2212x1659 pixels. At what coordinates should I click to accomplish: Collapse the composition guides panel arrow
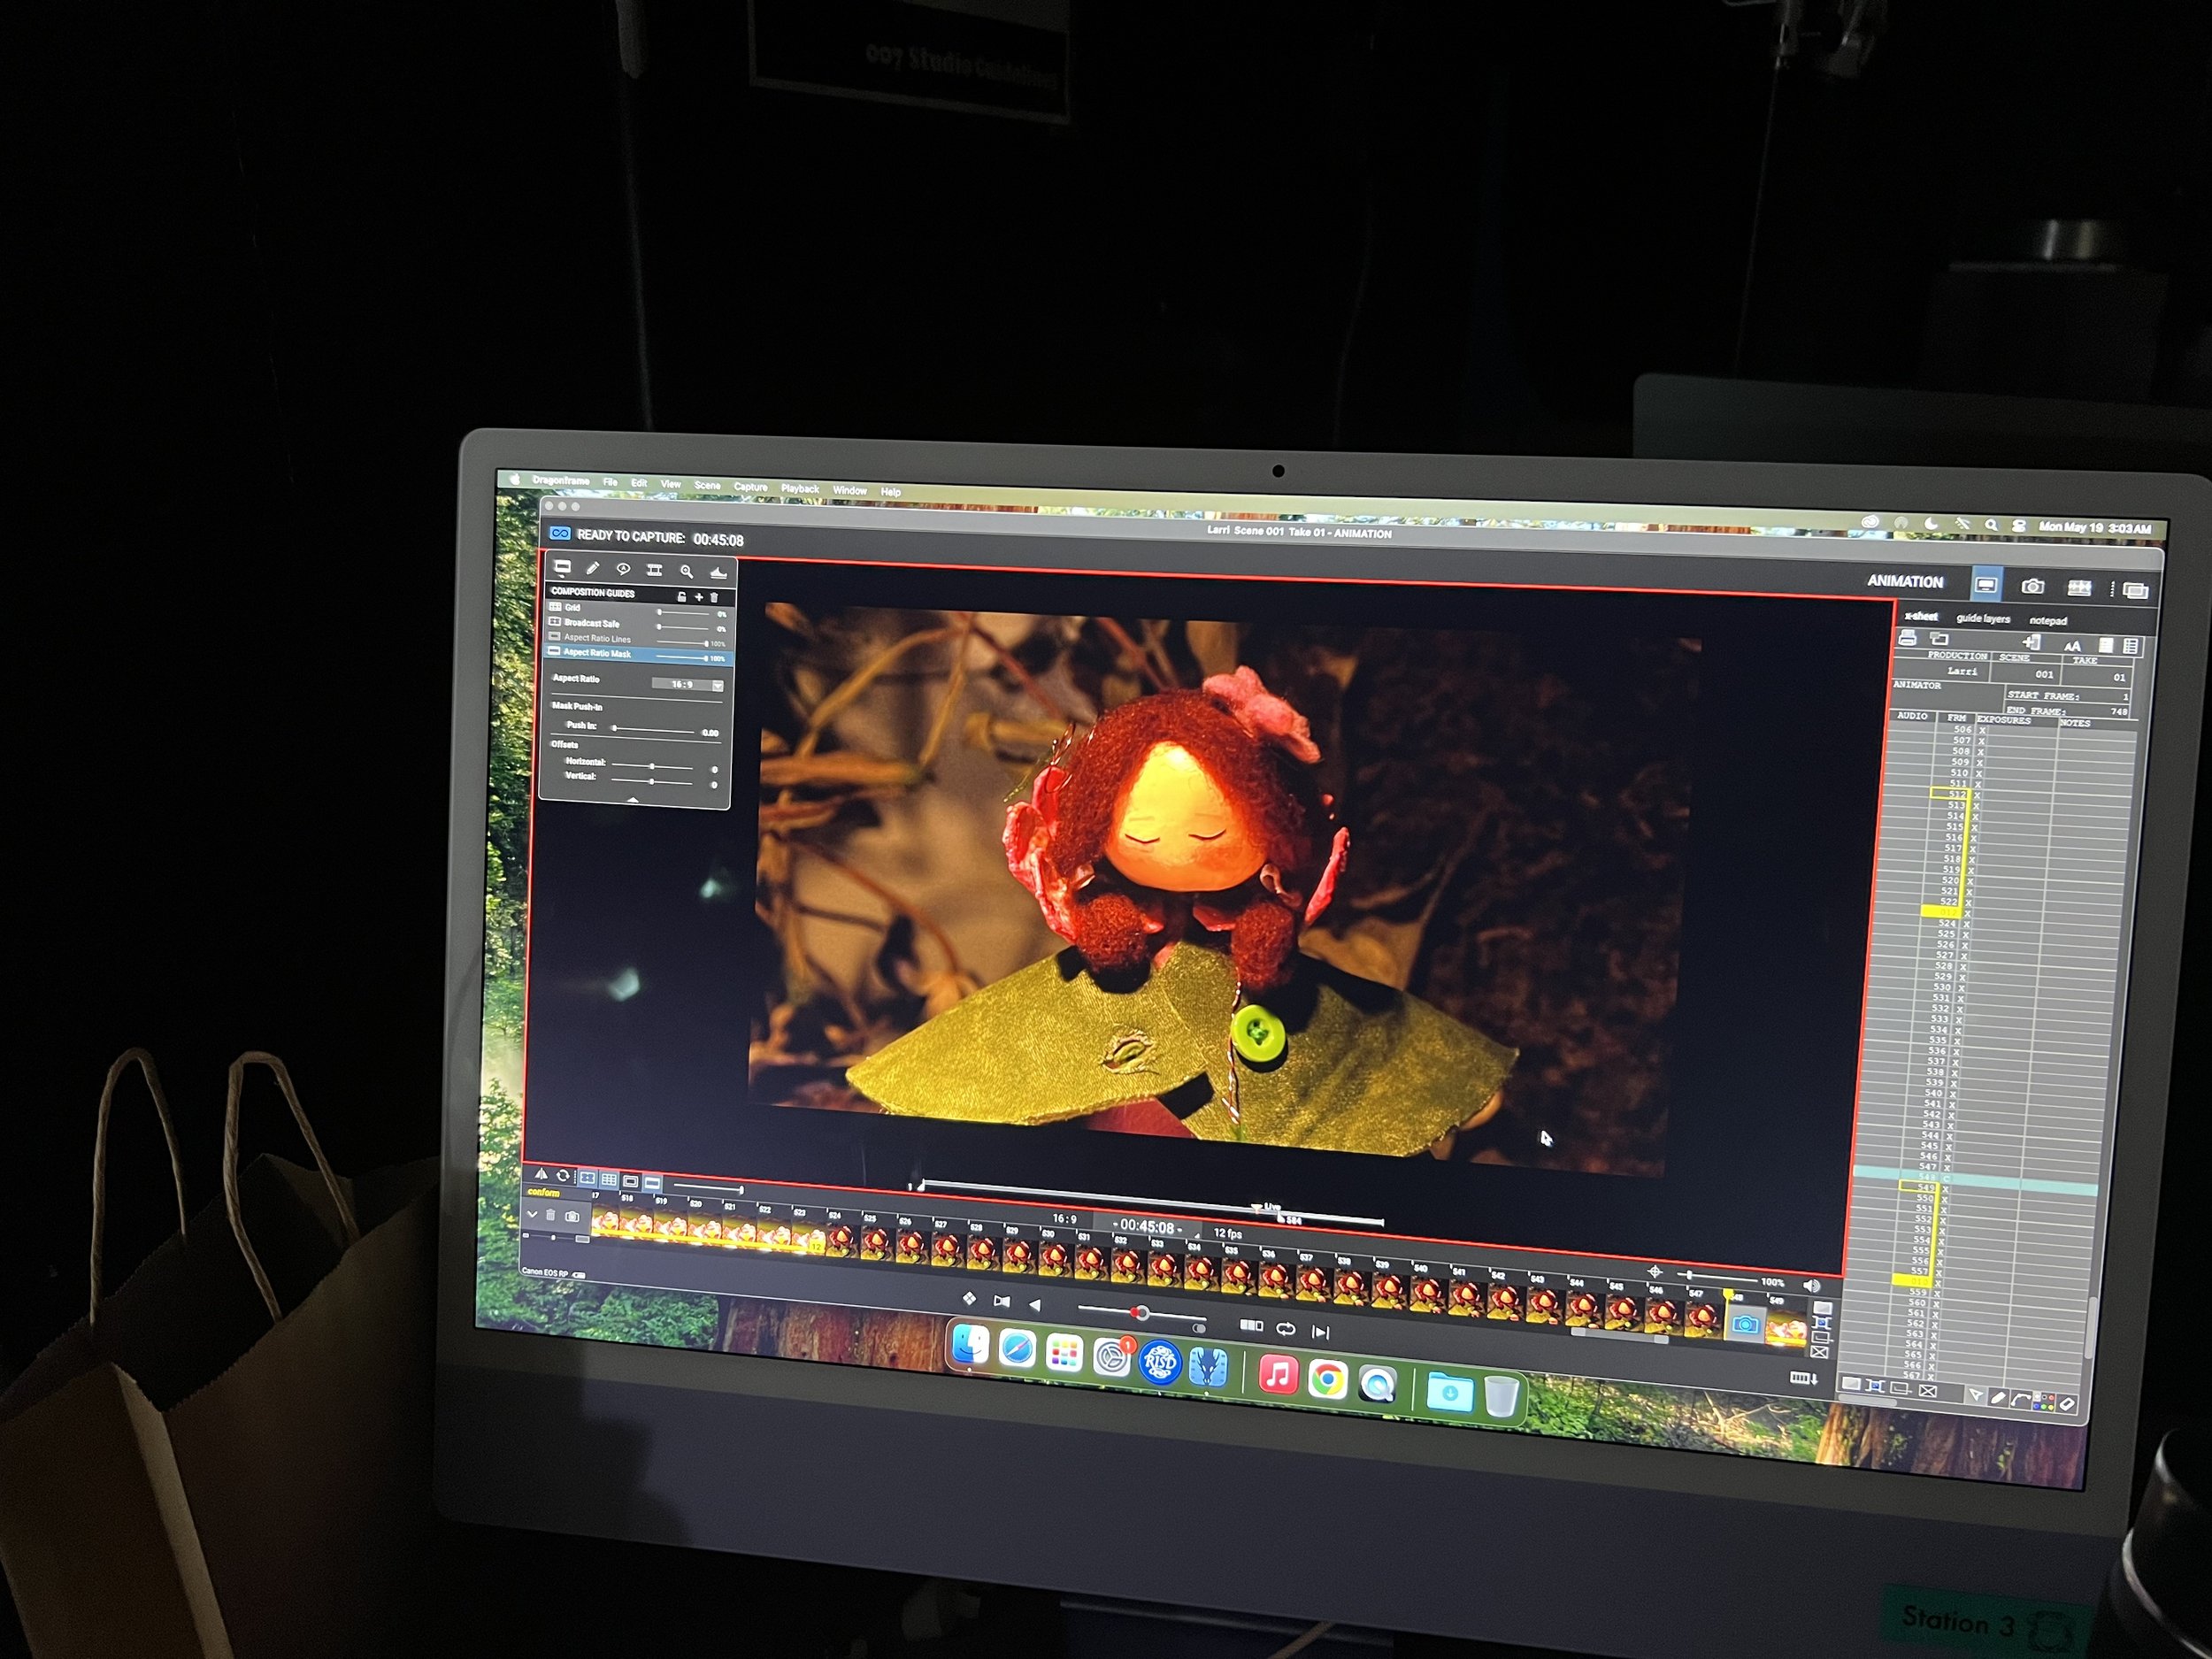(632, 800)
